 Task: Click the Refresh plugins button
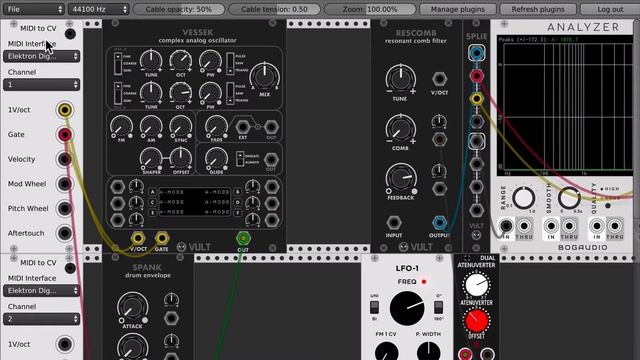coord(538,9)
